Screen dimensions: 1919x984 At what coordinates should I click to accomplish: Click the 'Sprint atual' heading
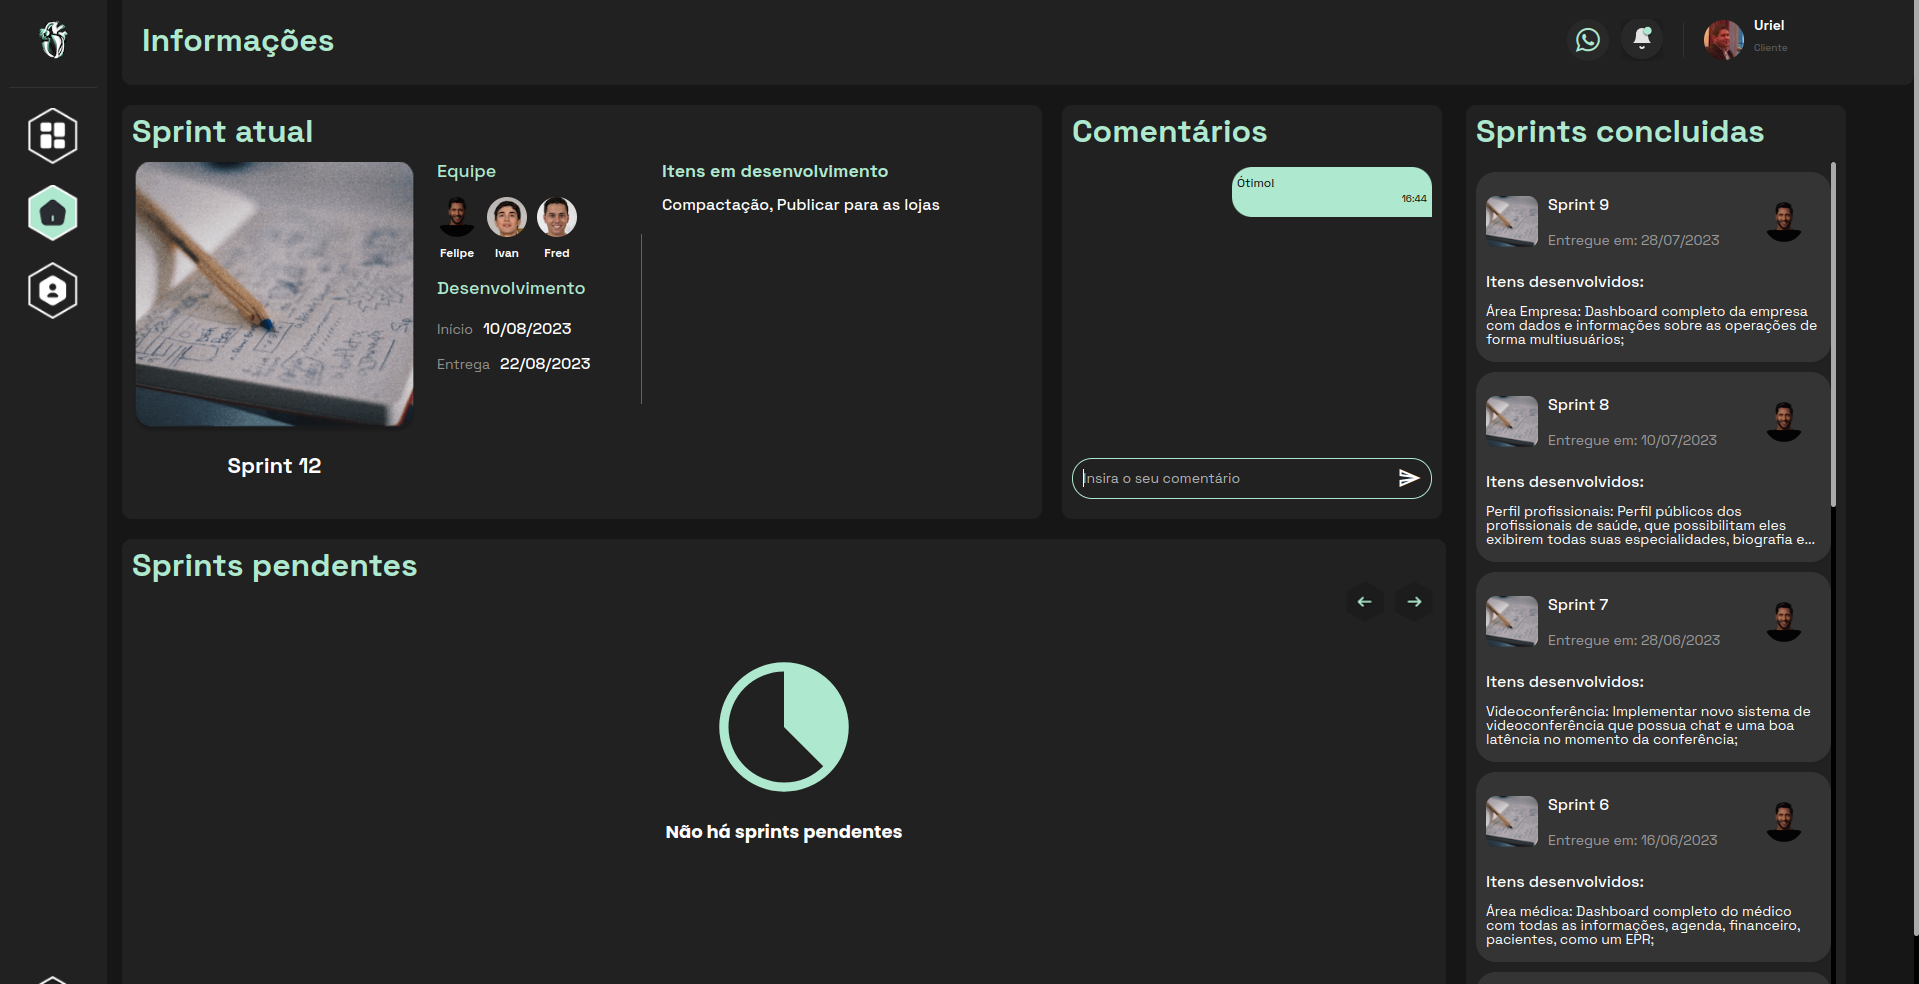(223, 132)
